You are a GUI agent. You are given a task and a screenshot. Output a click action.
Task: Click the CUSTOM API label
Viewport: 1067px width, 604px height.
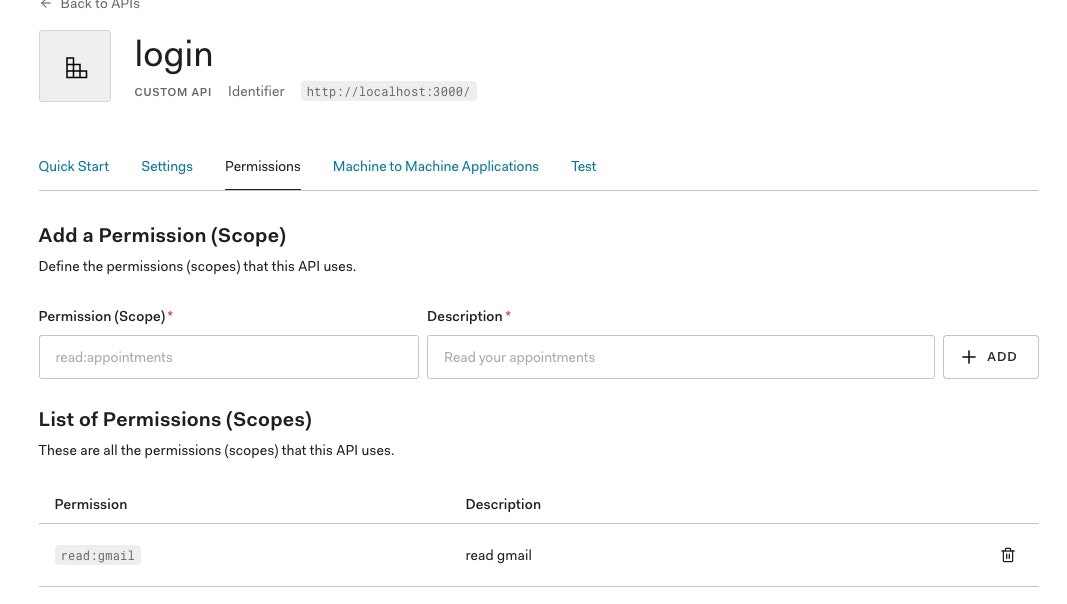[173, 92]
